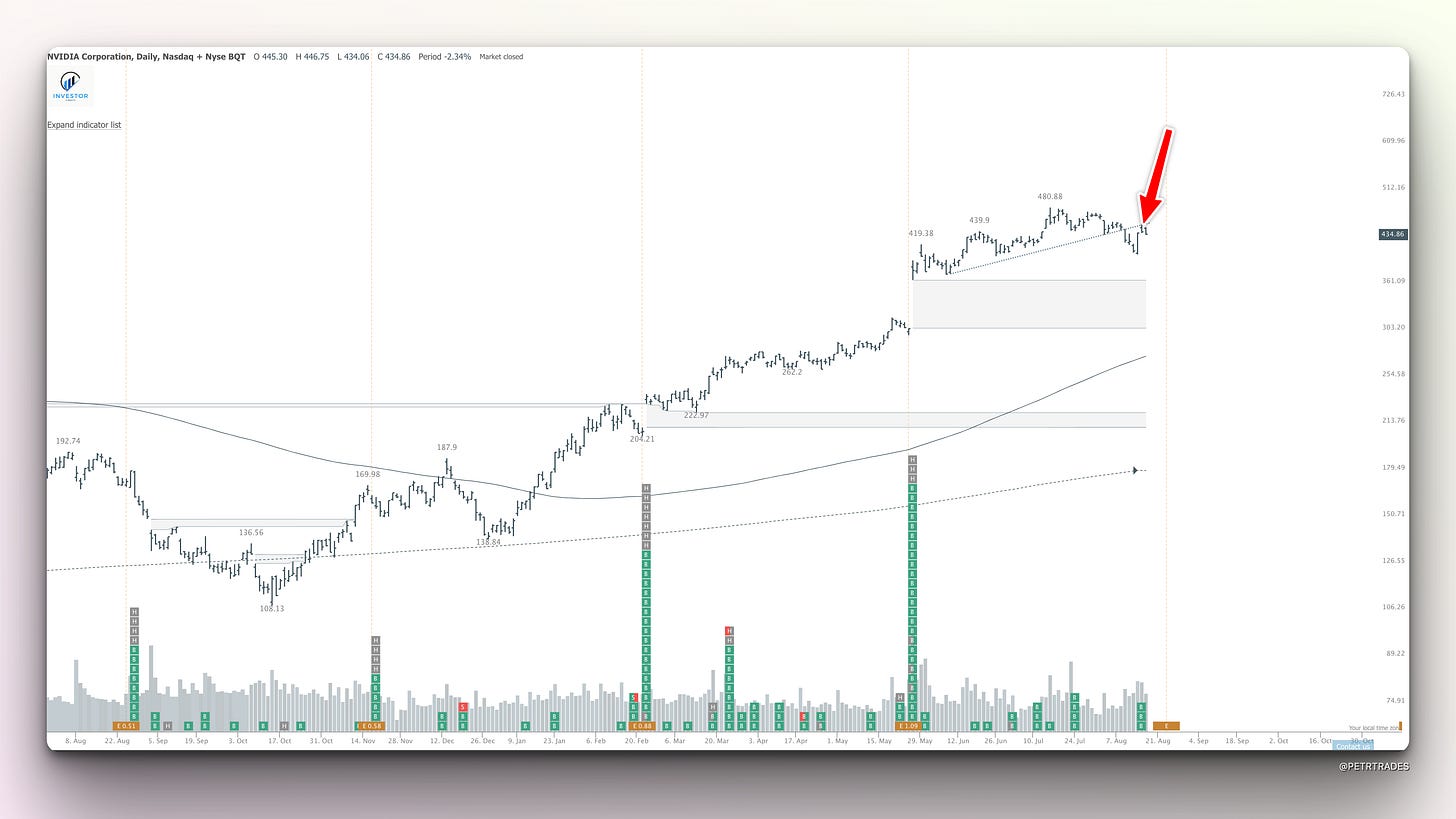Click the 419.38 price label
The width and height of the screenshot is (1456, 819).
click(x=921, y=233)
